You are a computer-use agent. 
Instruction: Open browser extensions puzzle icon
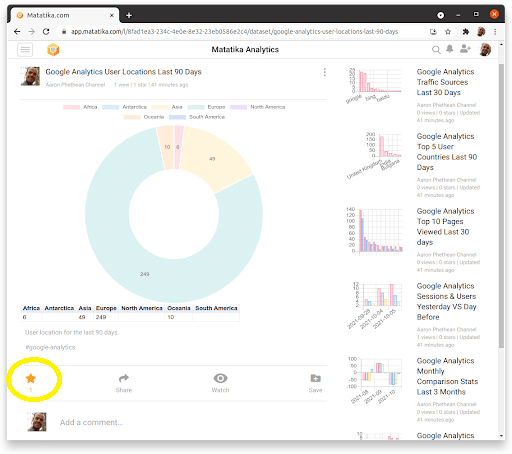(x=466, y=32)
